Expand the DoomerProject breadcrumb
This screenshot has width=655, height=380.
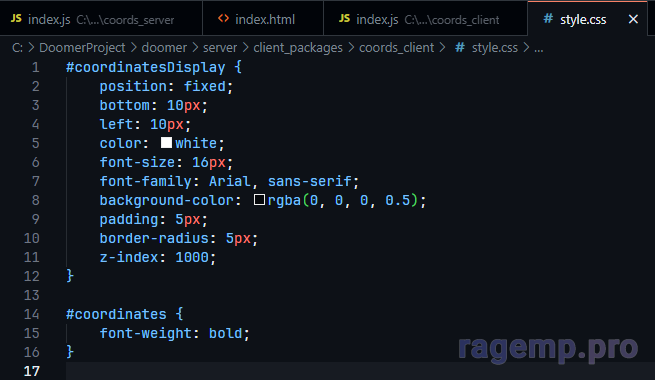(82, 48)
